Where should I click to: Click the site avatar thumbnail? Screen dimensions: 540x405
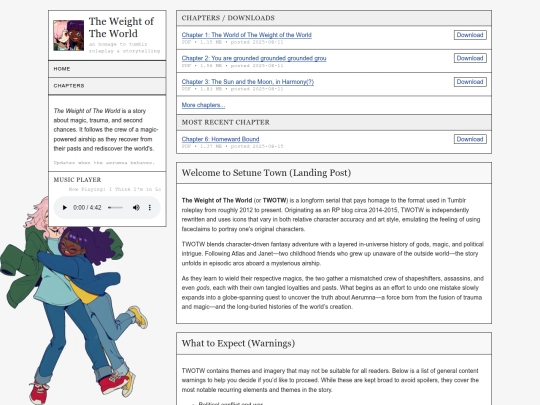coord(69,35)
